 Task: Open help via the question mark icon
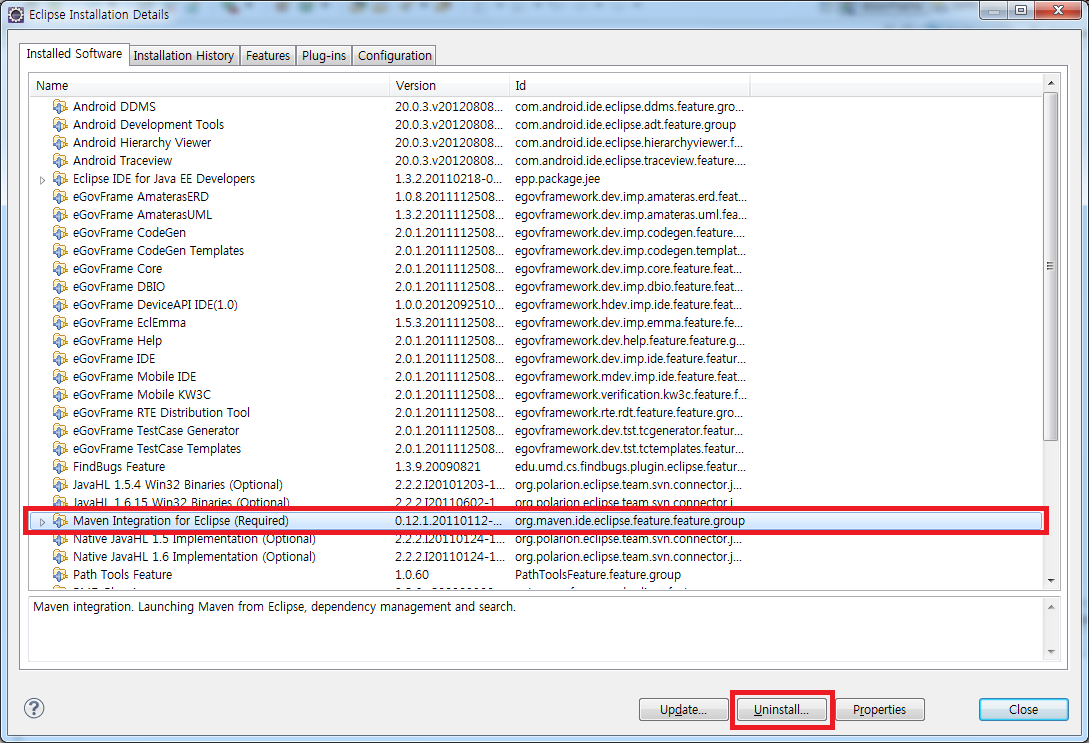tap(34, 709)
